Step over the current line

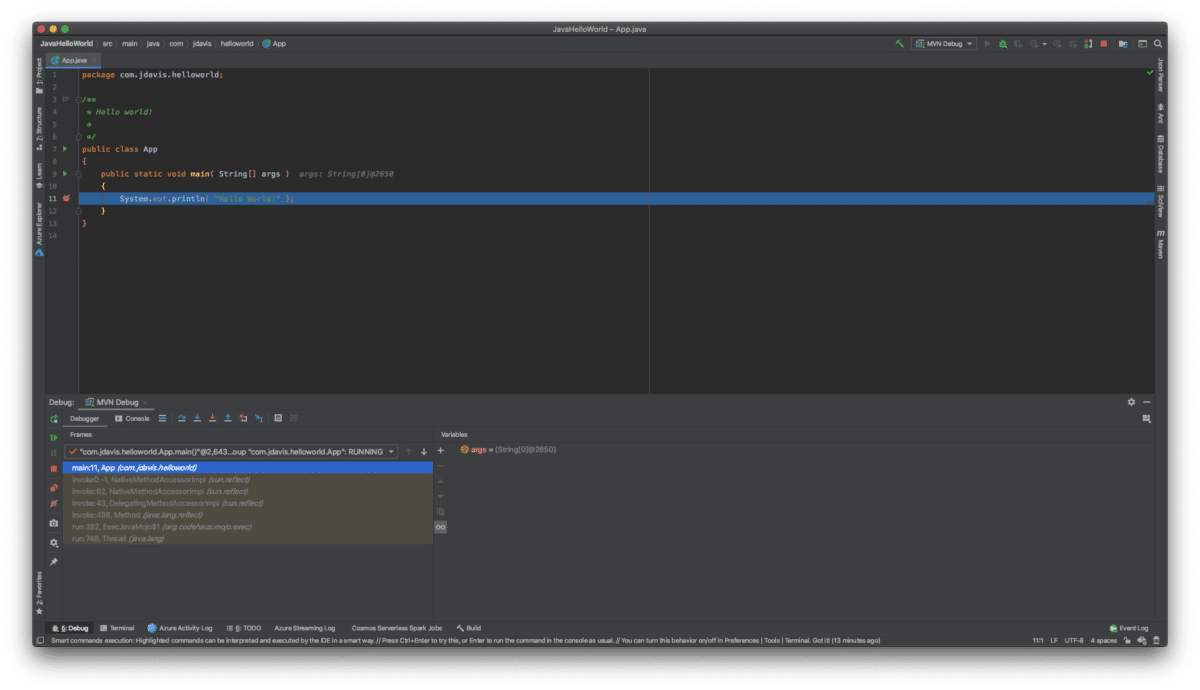182,417
